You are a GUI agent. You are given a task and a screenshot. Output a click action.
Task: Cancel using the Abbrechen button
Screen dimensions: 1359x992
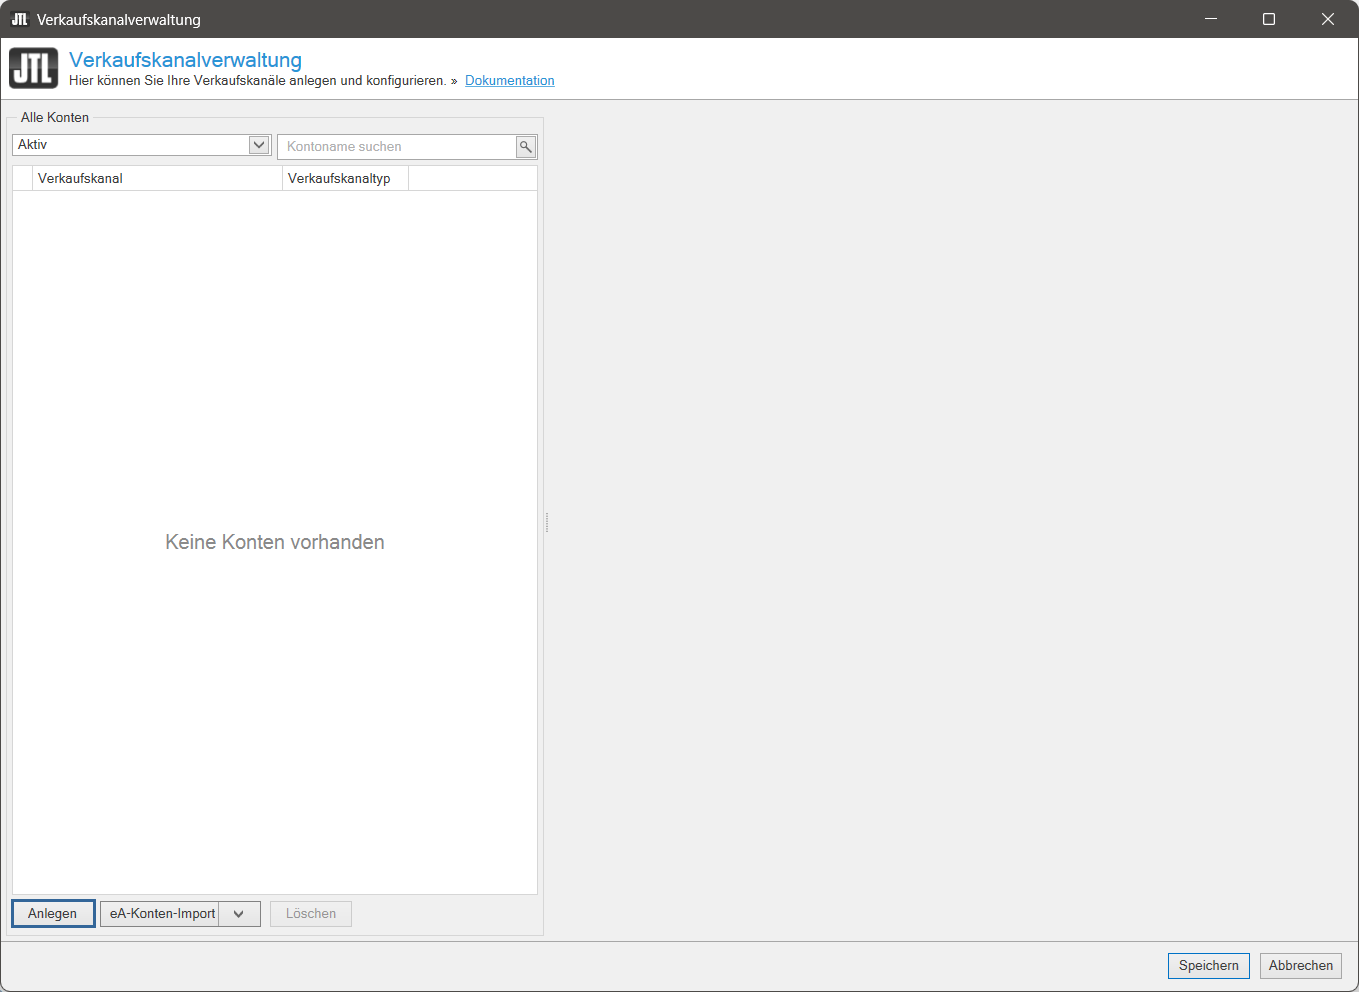click(1300, 966)
